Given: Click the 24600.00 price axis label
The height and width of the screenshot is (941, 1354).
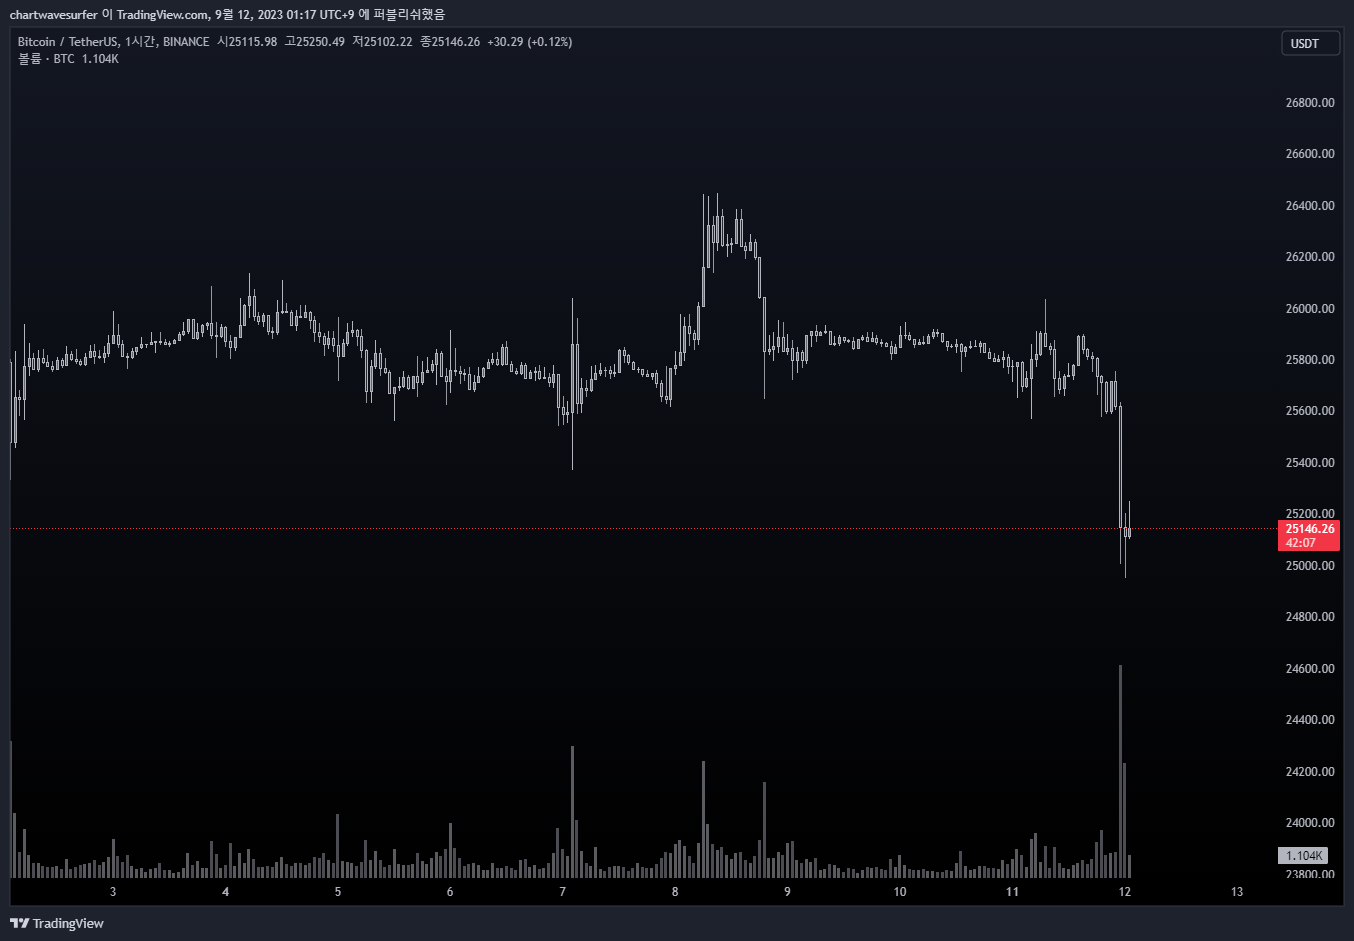Looking at the screenshot, I should 1310,669.
